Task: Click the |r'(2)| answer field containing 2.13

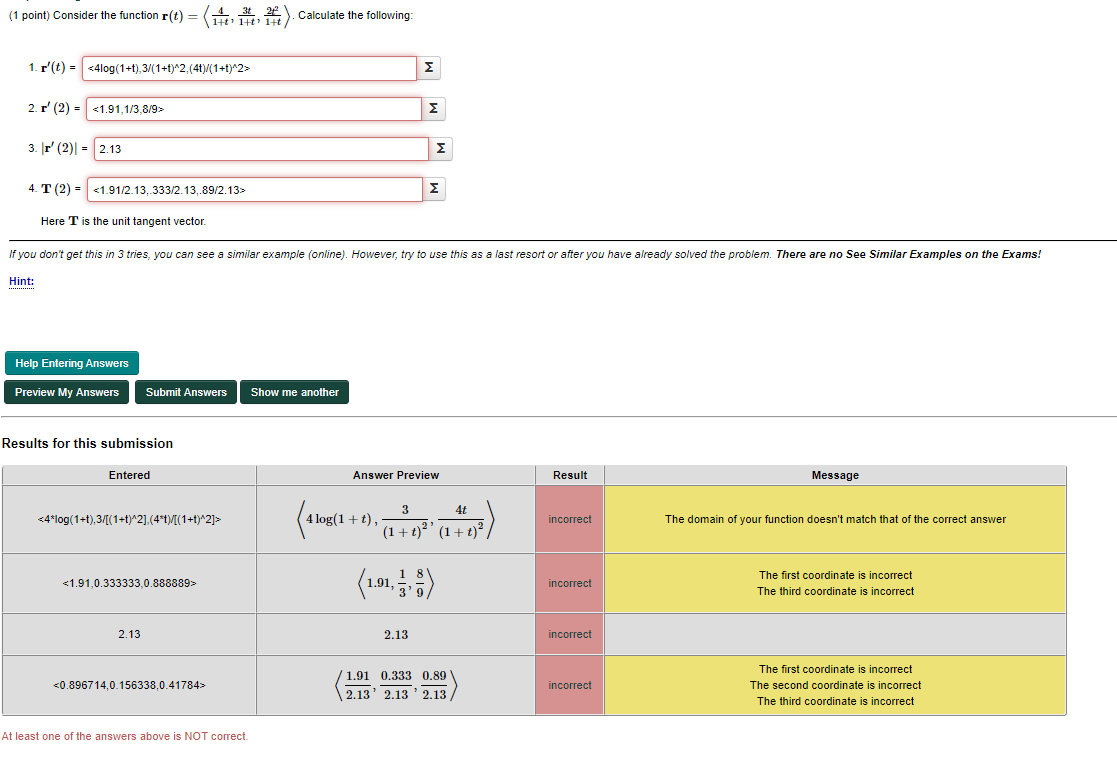Action: (261, 149)
